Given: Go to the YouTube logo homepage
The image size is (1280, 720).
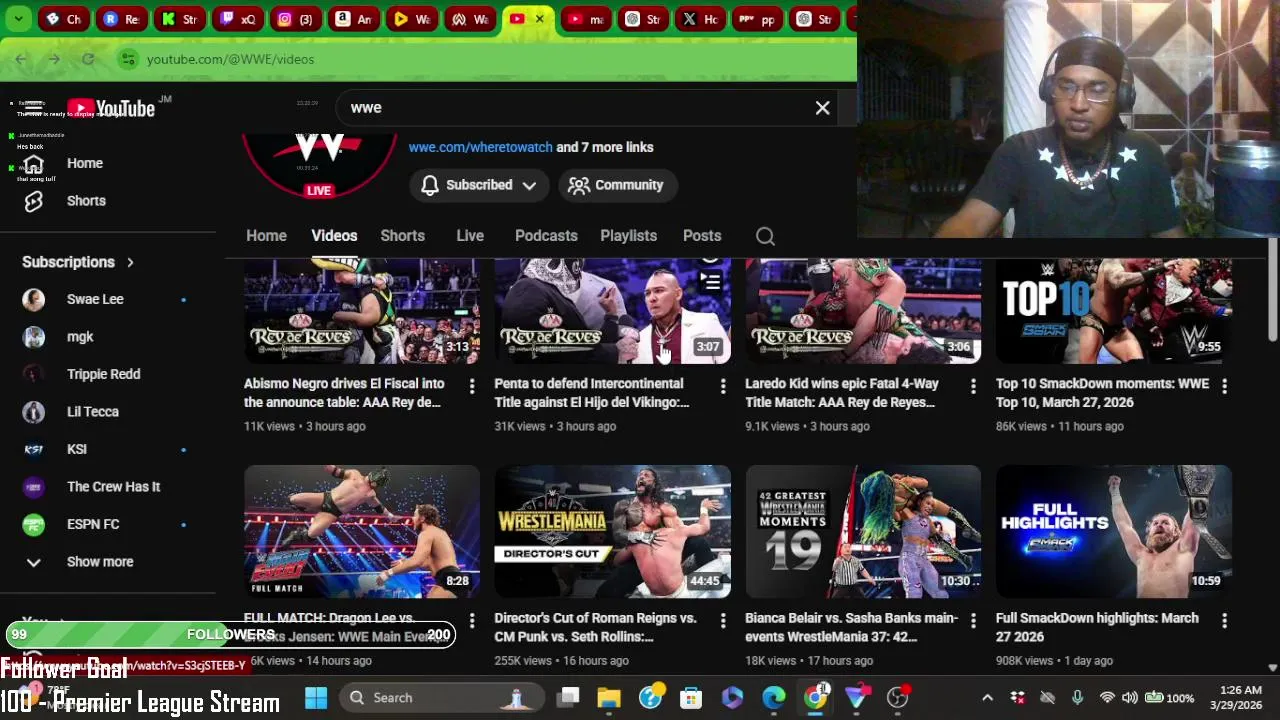Looking at the screenshot, I should [111, 108].
